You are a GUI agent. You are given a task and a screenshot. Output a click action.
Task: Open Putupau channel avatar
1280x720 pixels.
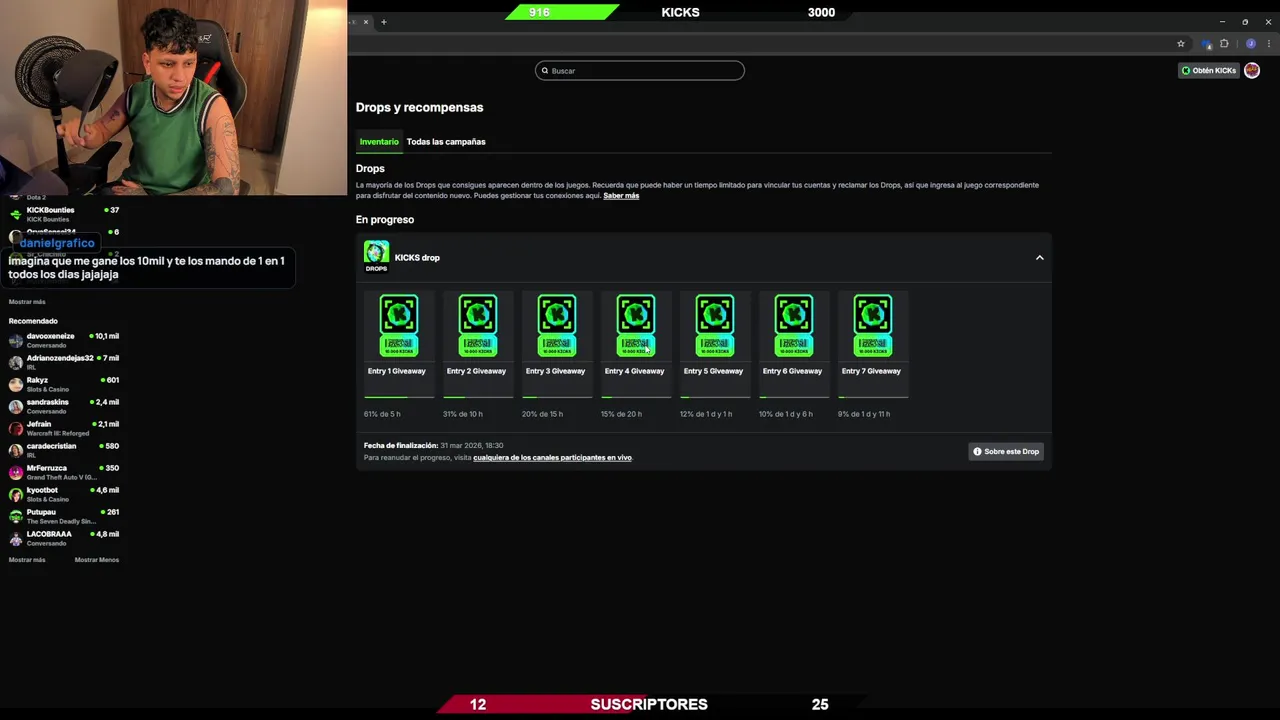(16, 516)
